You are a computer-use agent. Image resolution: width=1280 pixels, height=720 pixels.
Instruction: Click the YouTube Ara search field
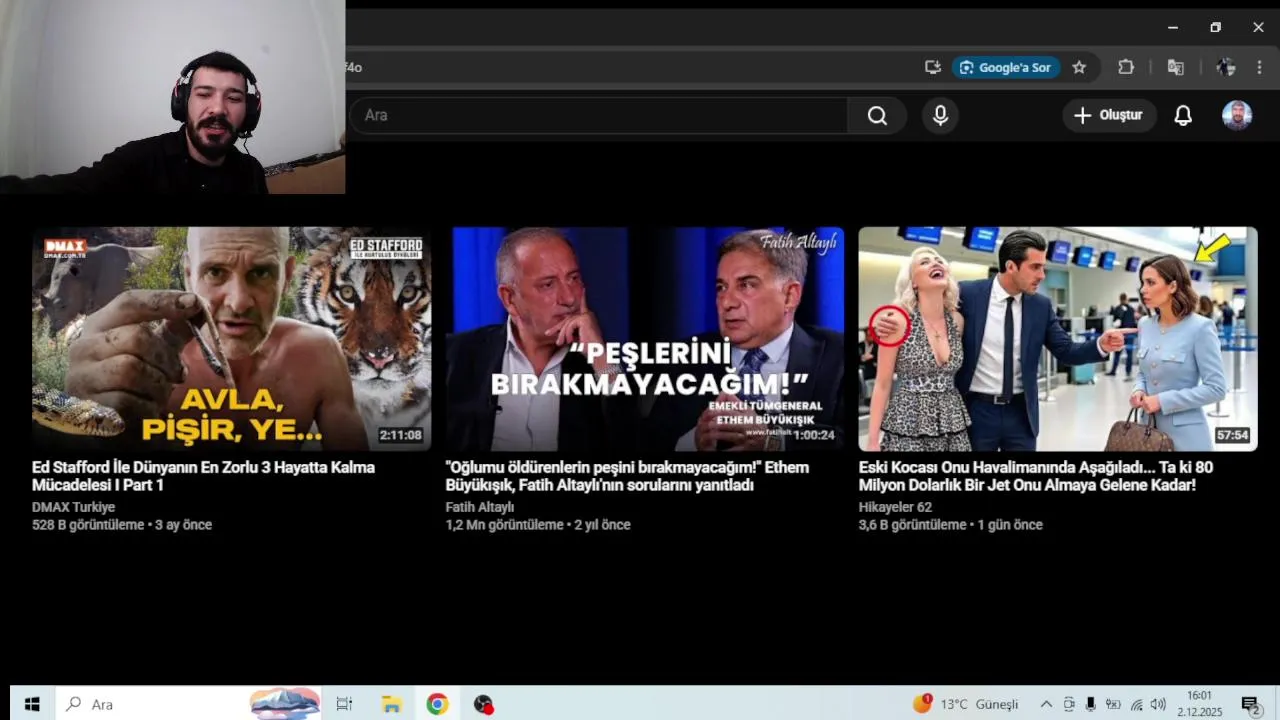pos(598,115)
